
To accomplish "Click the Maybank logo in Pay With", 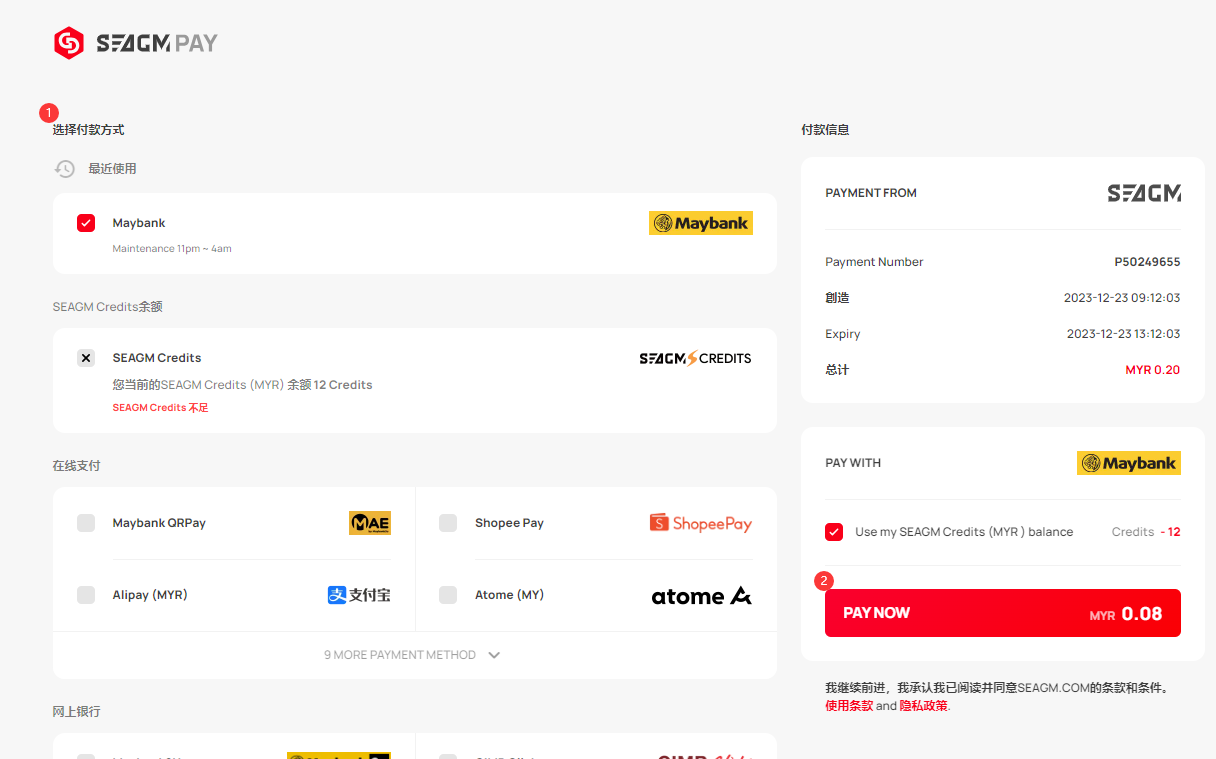I will click(x=1129, y=463).
